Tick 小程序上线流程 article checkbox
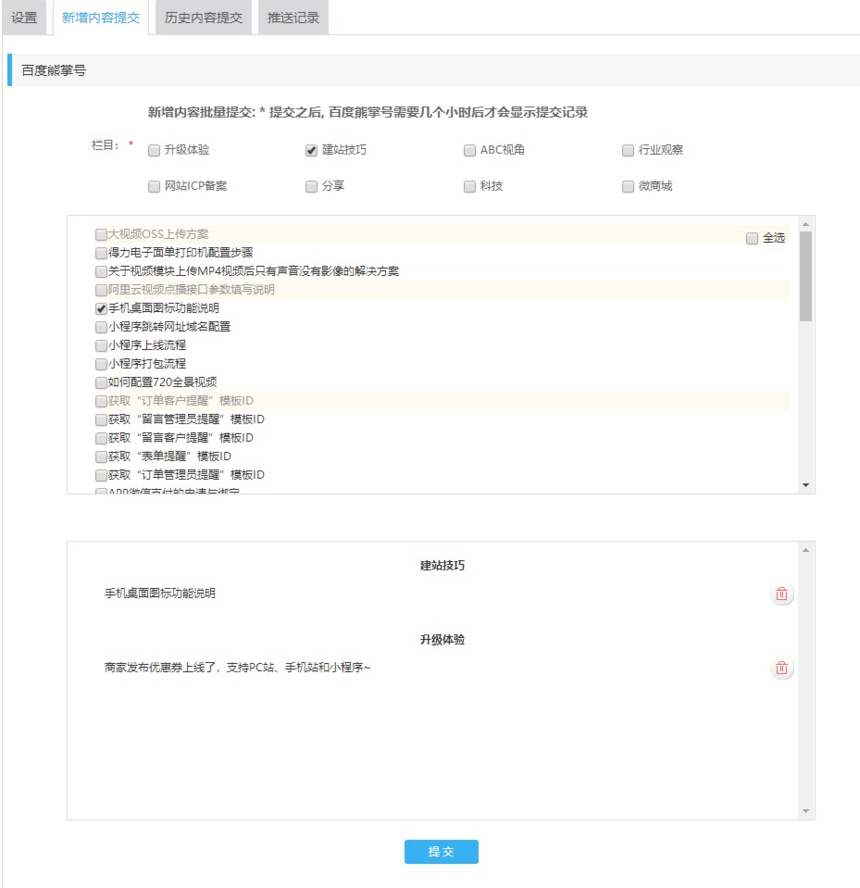 coord(101,345)
